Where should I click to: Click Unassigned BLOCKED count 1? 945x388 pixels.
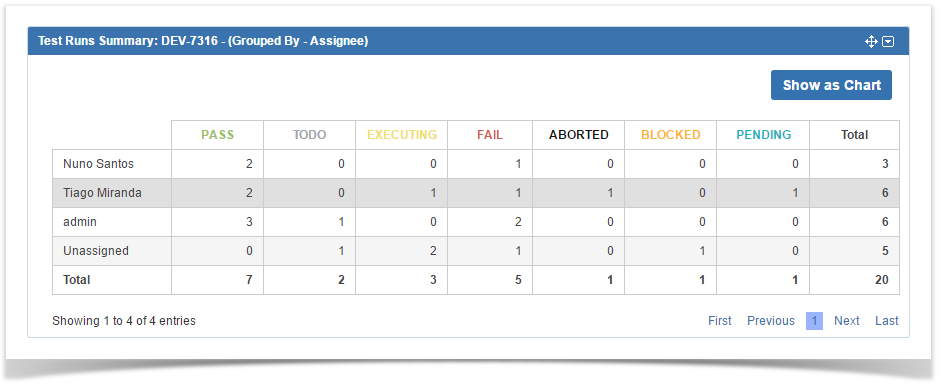703,251
